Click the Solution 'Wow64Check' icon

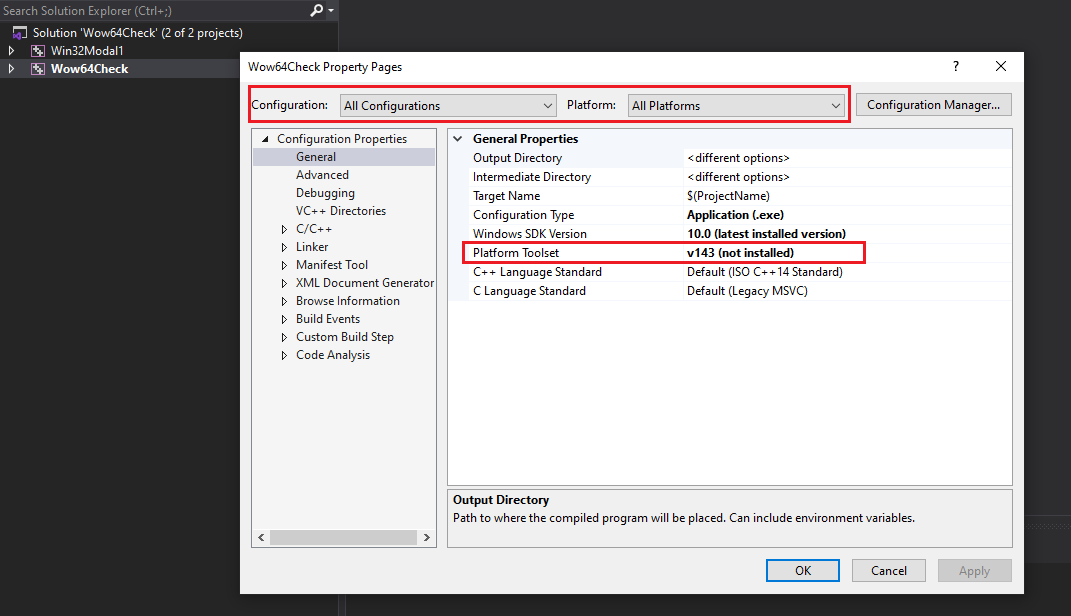click(x=20, y=33)
